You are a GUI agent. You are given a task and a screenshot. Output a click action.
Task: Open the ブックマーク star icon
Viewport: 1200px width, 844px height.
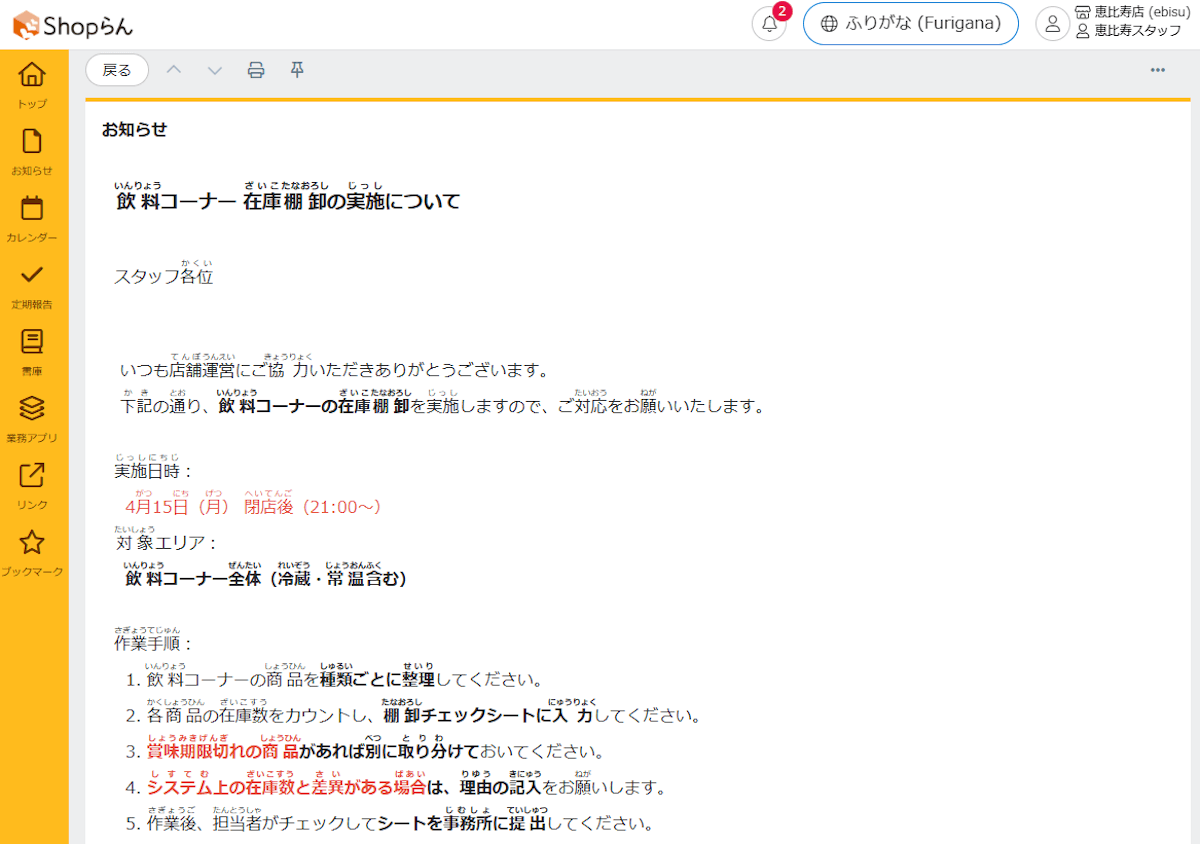click(x=32, y=543)
